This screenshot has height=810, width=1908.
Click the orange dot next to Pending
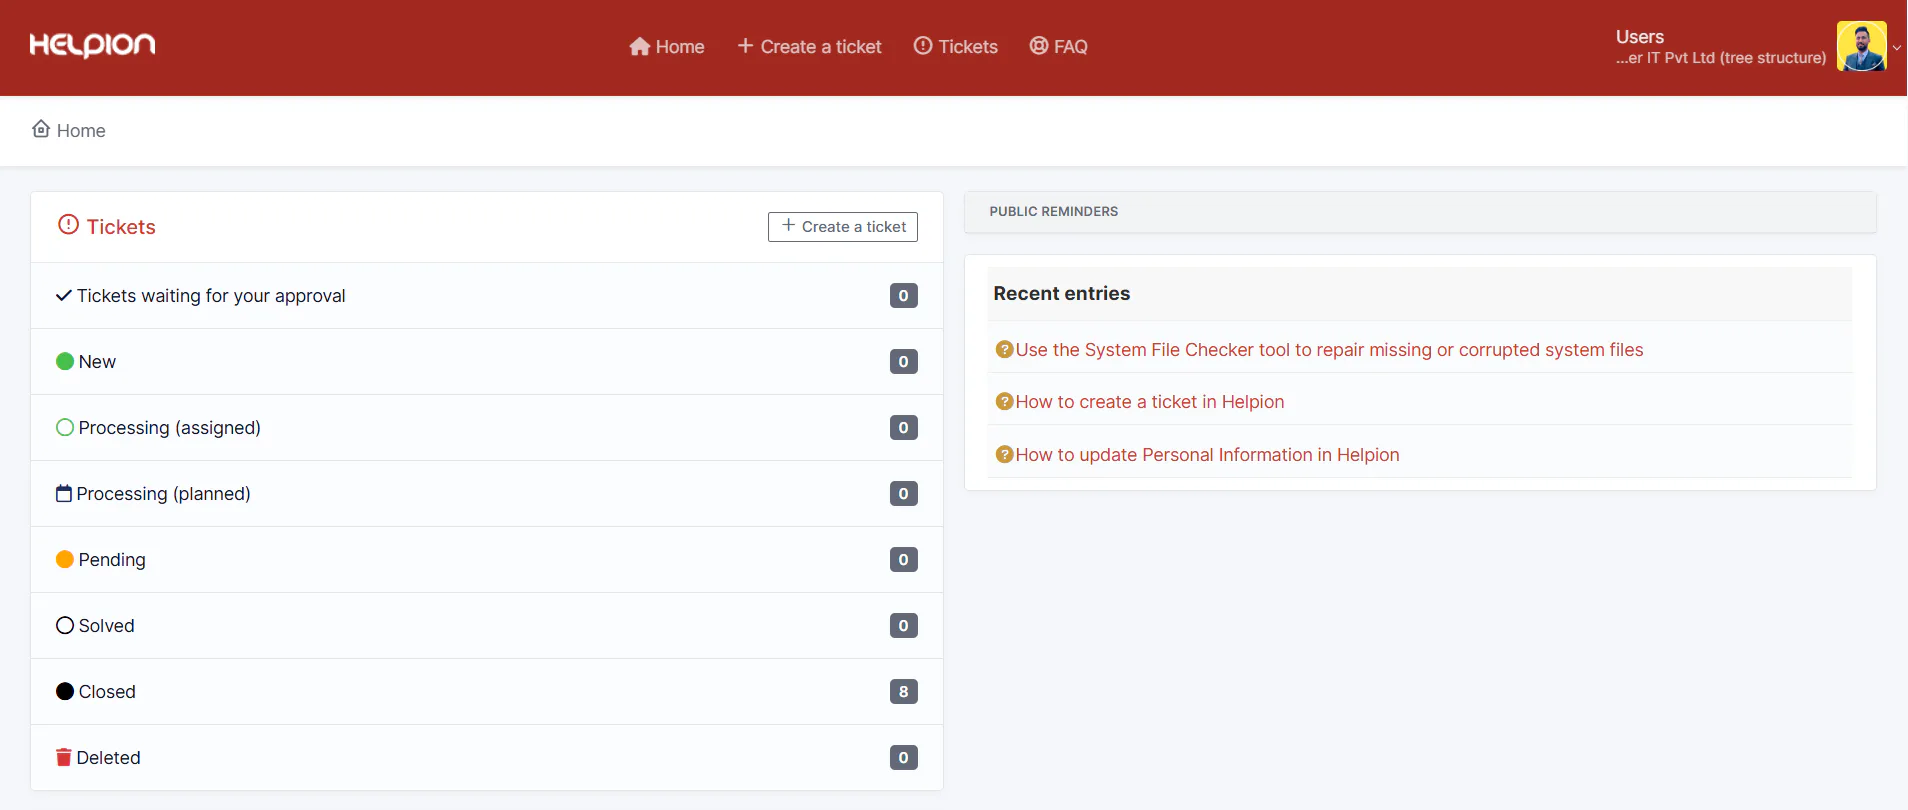65,559
